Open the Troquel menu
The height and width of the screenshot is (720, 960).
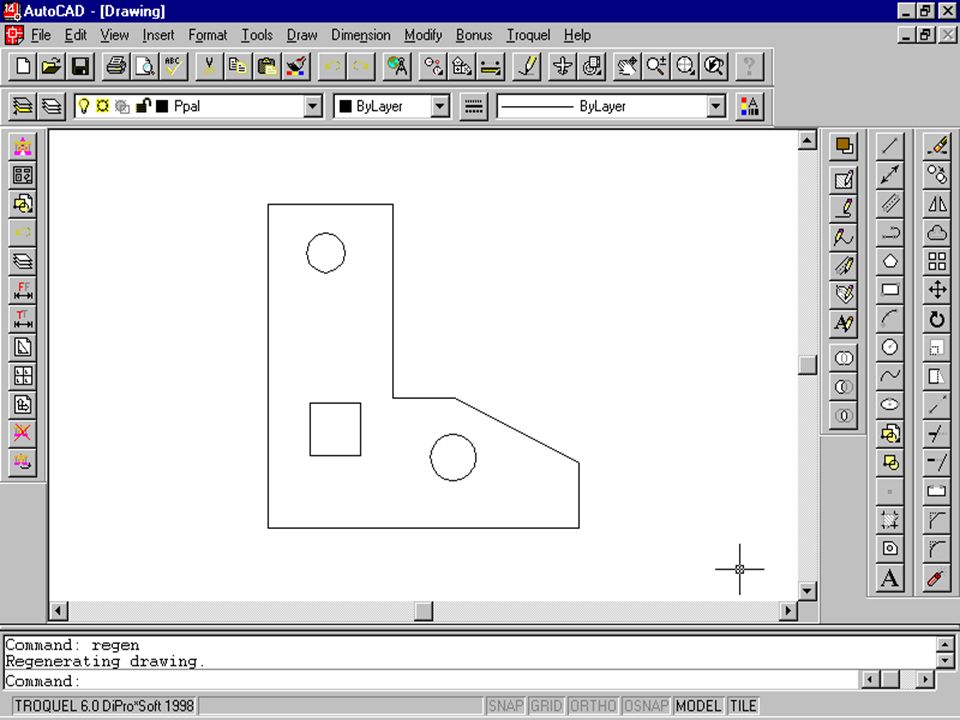pos(528,35)
